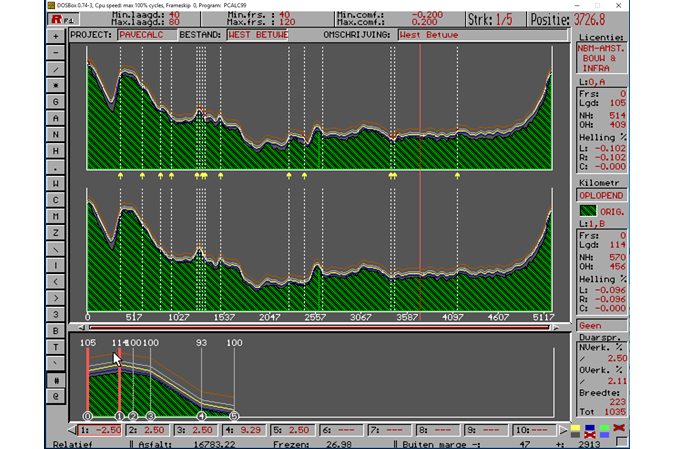Select the bright green color swatch

(604, 428)
